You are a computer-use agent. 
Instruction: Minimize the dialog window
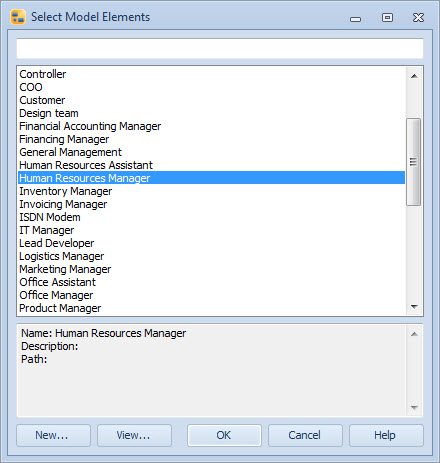pos(356,19)
